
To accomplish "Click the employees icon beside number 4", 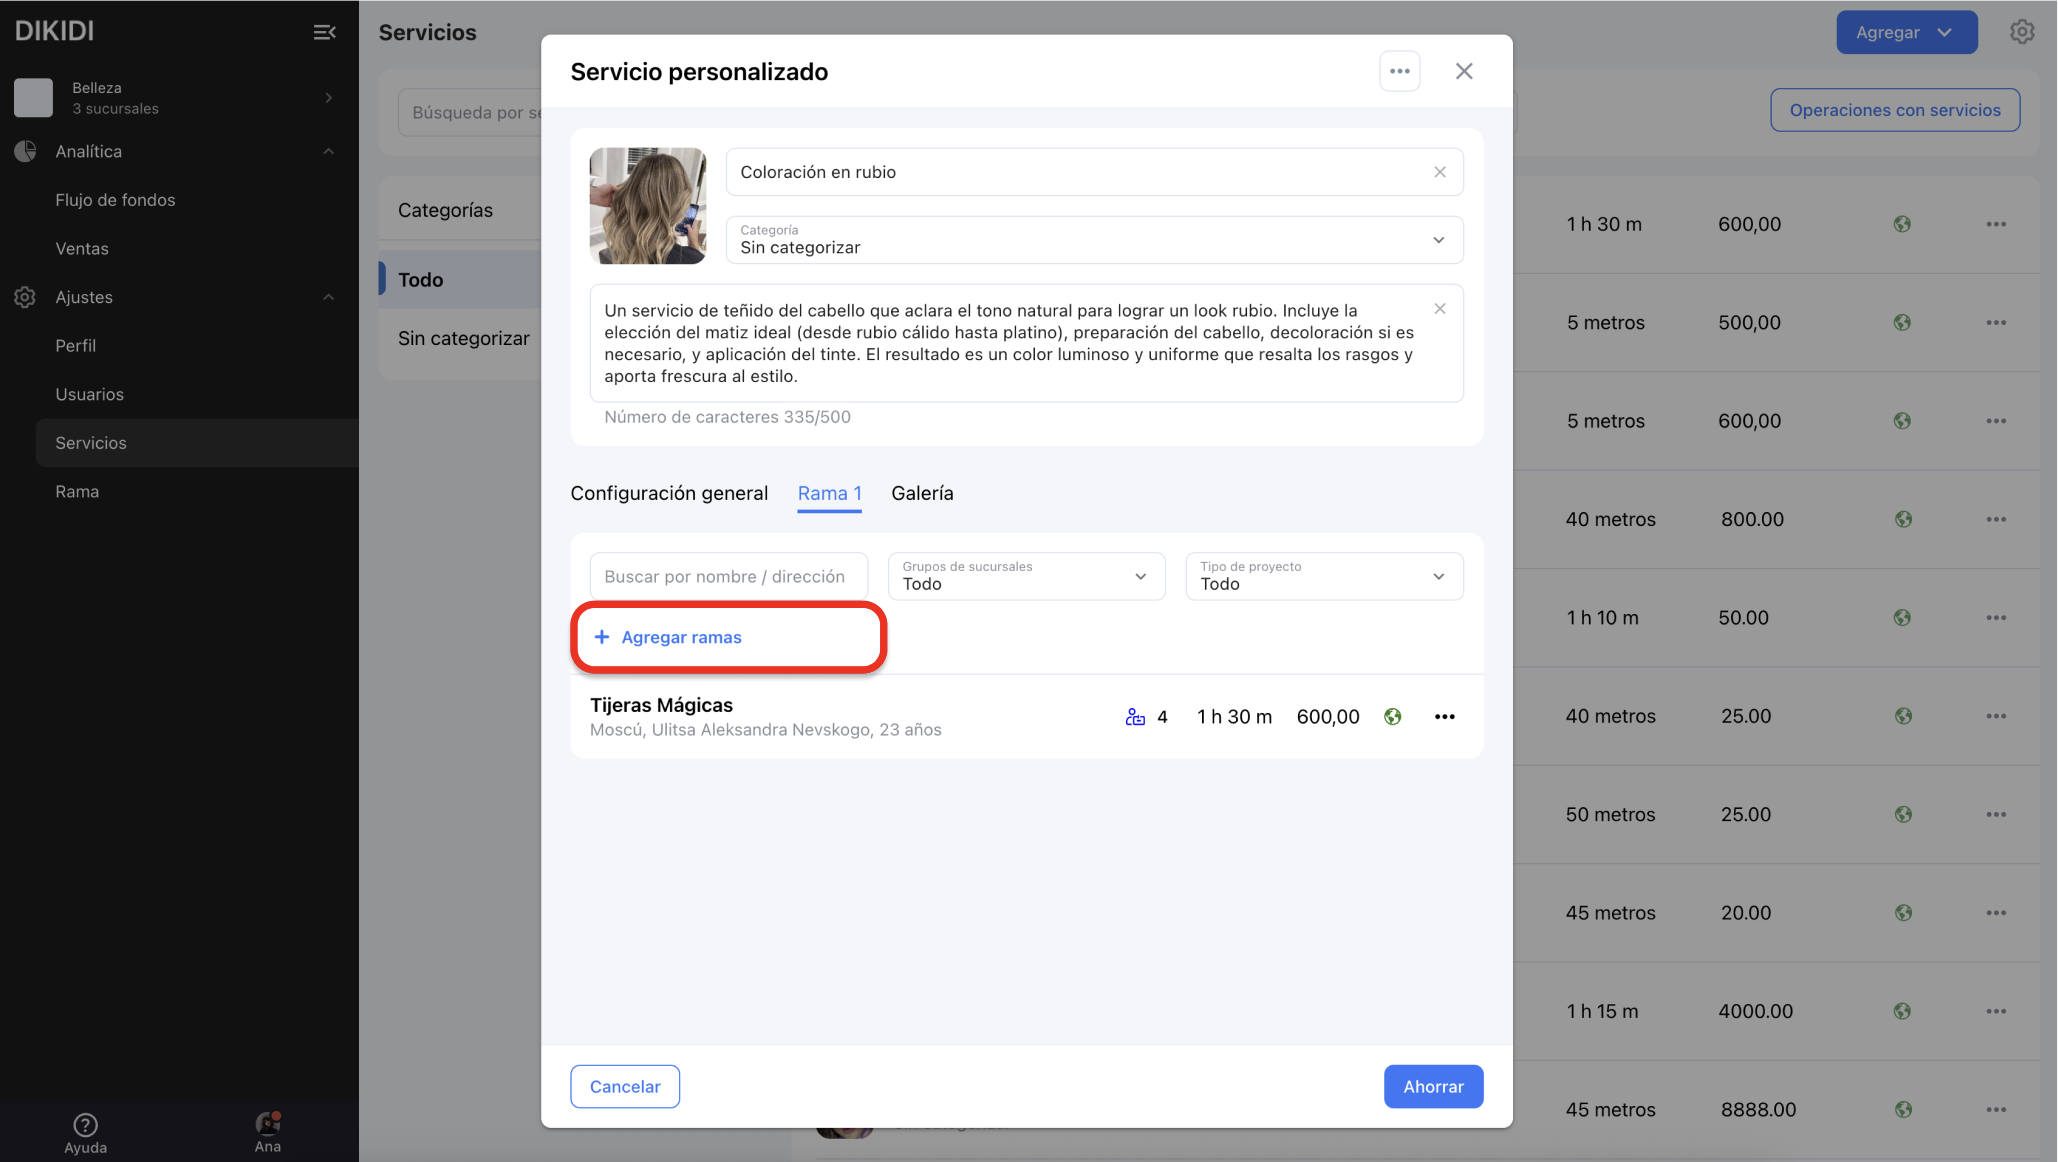I will tap(1135, 716).
